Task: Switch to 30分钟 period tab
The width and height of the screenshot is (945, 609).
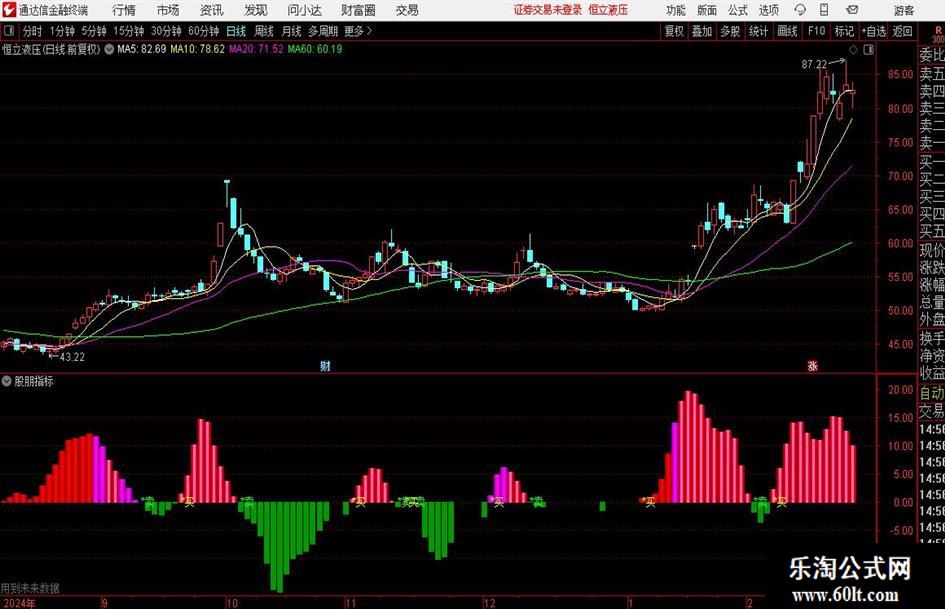Action: (166, 31)
